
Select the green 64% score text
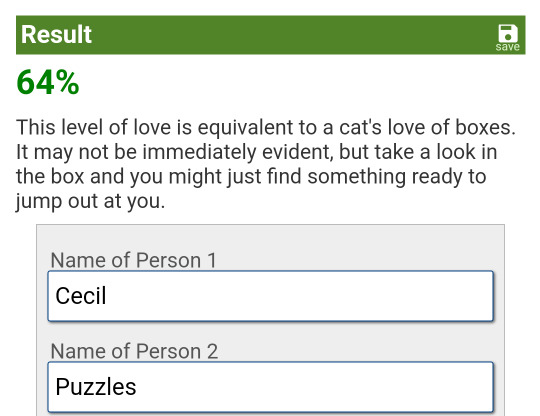coord(48,82)
